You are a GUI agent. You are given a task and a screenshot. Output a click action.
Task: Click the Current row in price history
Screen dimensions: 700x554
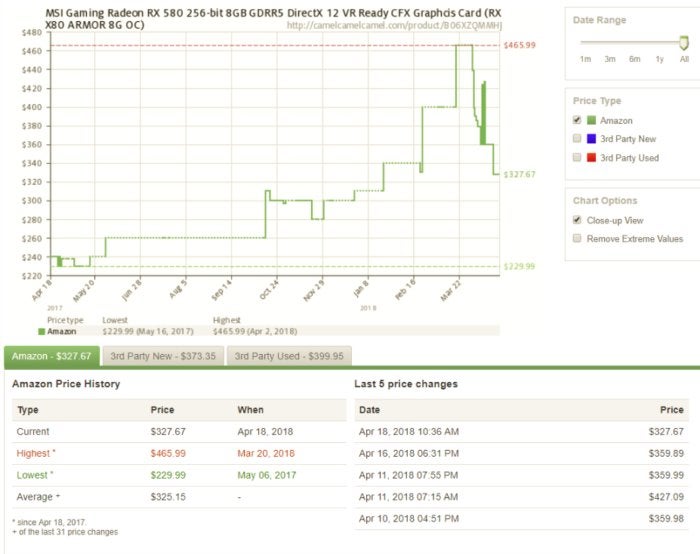[179, 432]
